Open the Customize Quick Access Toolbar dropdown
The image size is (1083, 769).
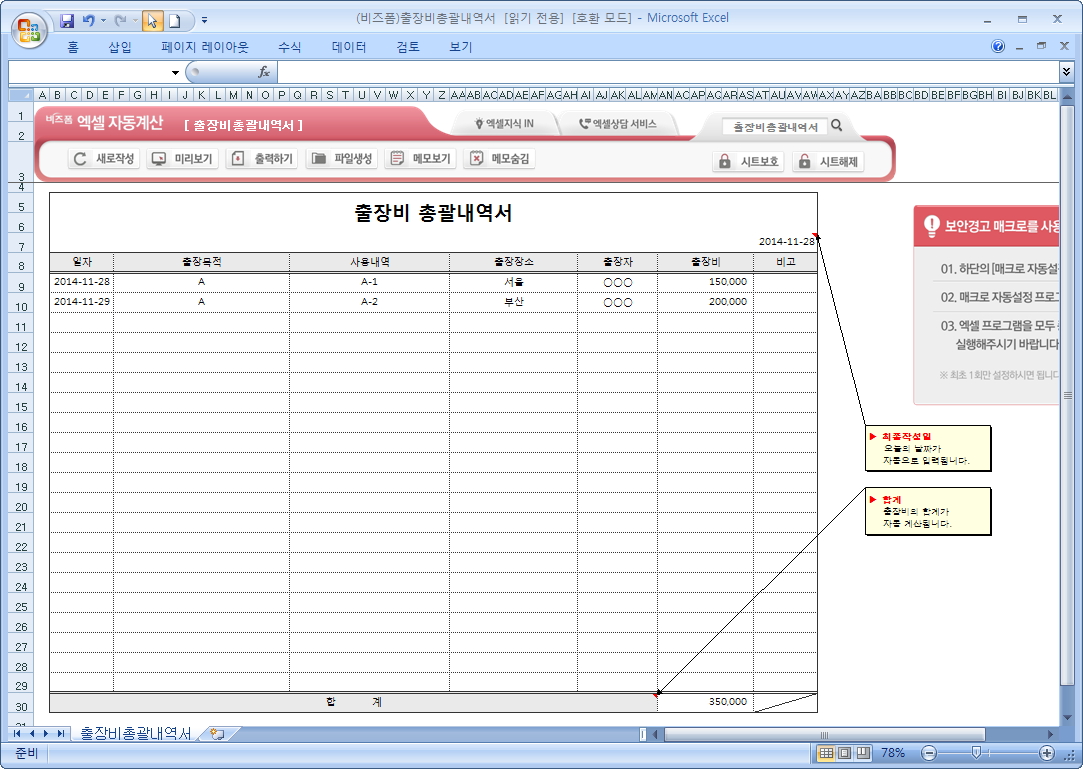[204, 21]
